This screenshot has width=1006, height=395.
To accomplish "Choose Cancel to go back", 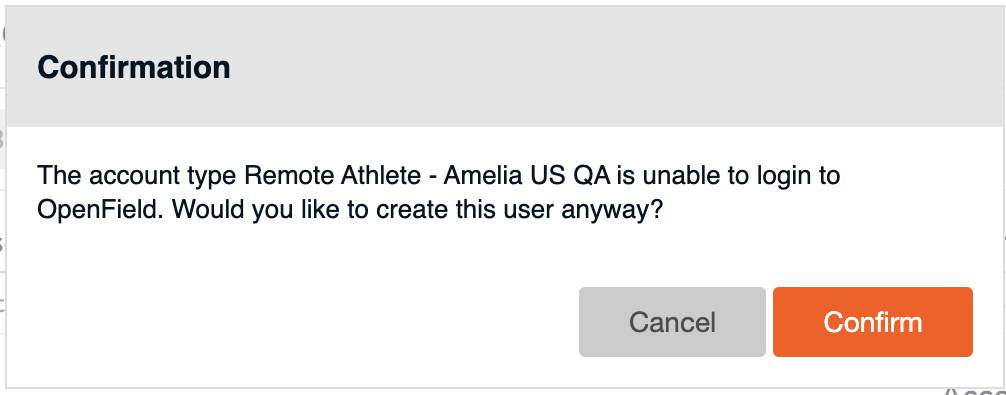I will tap(672, 322).
